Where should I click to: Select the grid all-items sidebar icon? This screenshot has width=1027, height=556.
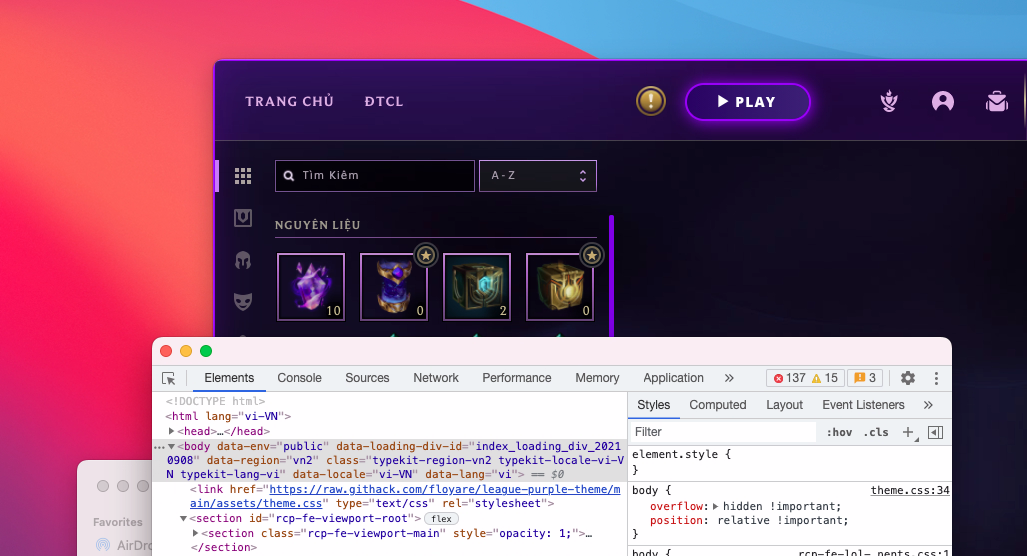pos(243,176)
